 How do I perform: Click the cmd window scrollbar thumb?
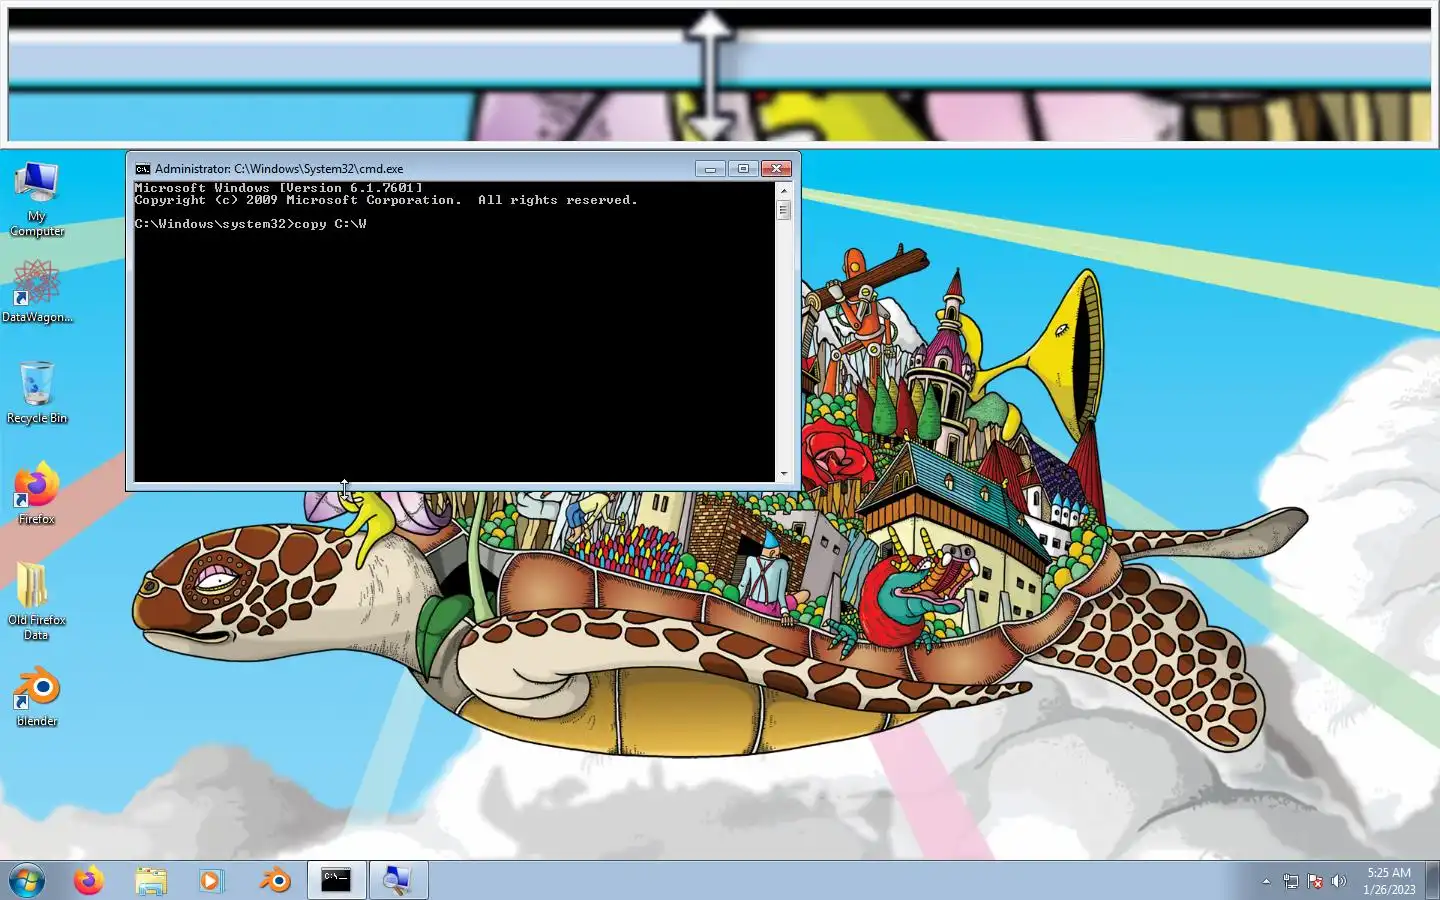click(x=784, y=210)
